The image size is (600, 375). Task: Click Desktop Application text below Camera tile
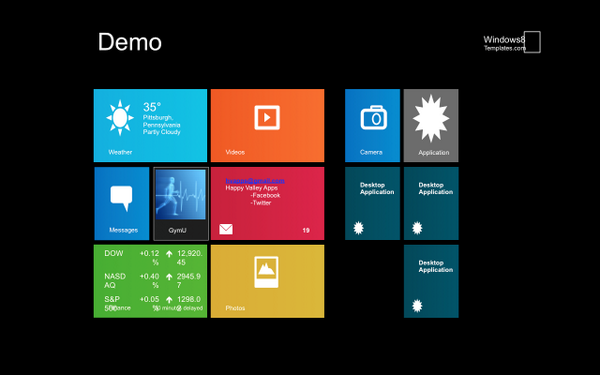tap(377, 188)
